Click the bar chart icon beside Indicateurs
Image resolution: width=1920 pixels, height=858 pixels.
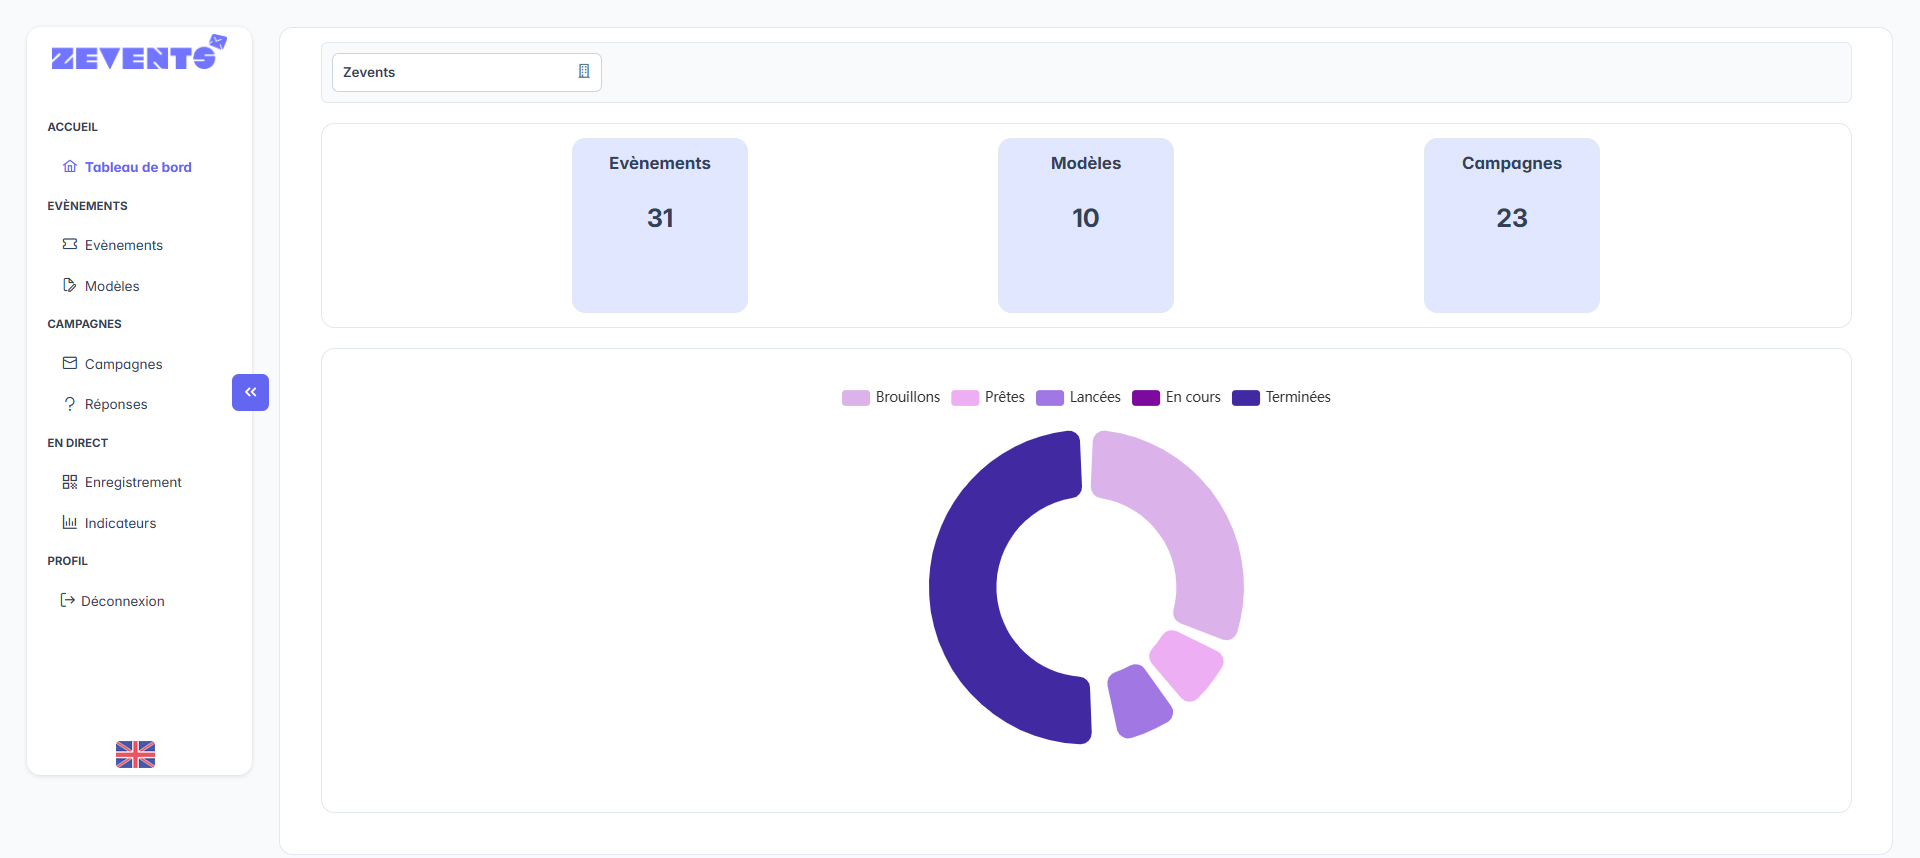pyautogui.click(x=70, y=522)
